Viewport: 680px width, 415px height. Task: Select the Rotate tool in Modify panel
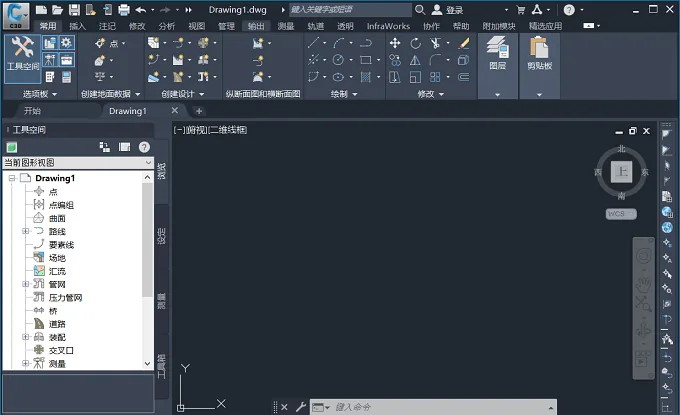pos(415,43)
